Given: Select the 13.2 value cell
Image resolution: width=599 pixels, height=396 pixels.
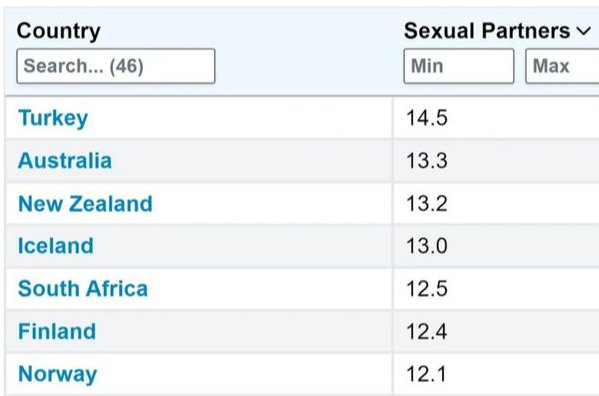Looking at the screenshot, I should pyautogui.click(x=496, y=204).
